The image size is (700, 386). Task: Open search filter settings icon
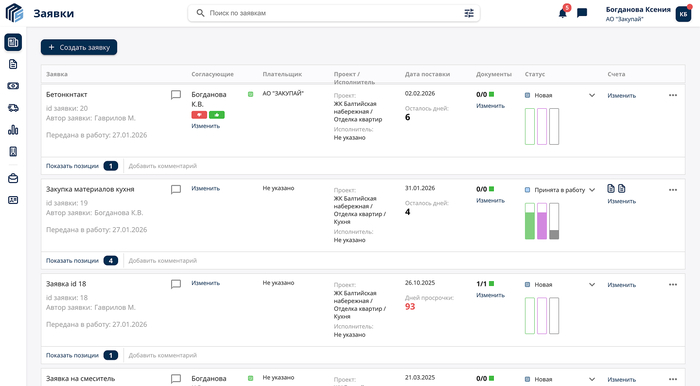(x=469, y=13)
